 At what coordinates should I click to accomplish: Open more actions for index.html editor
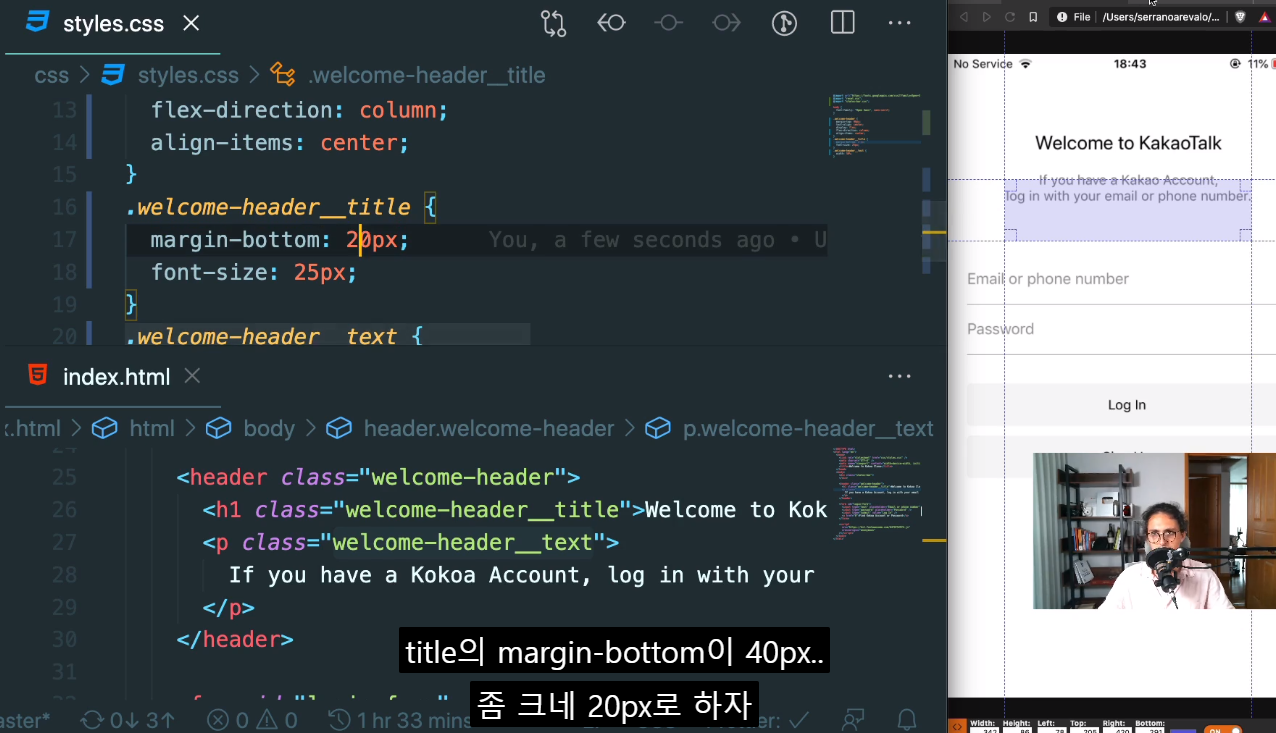click(x=900, y=377)
